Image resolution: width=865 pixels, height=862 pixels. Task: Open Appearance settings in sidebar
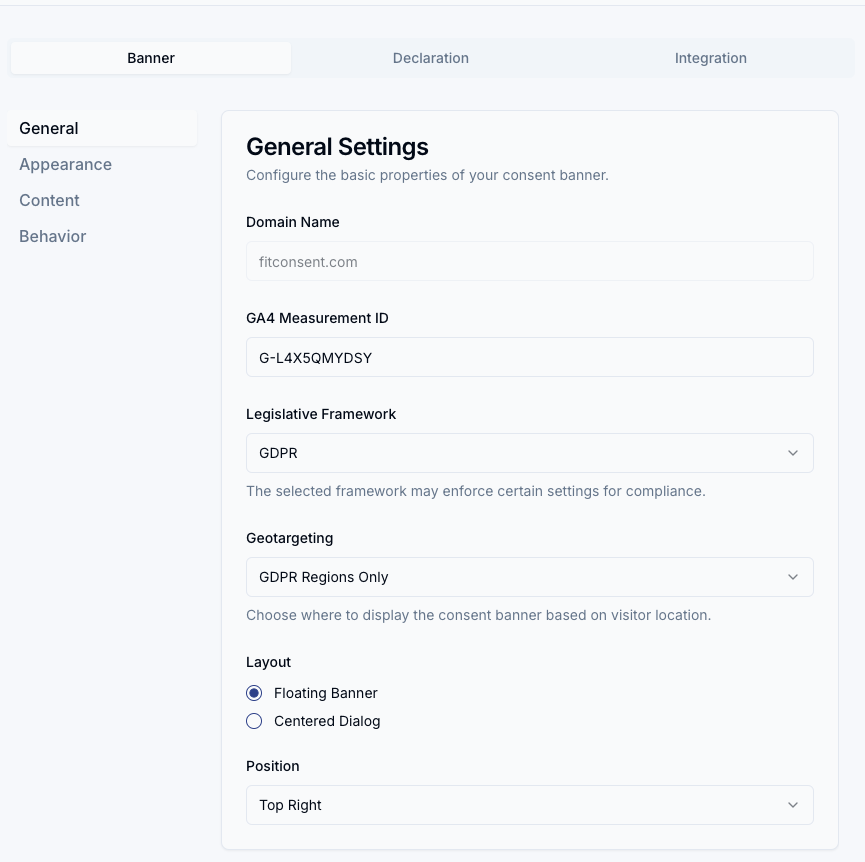(x=66, y=164)
